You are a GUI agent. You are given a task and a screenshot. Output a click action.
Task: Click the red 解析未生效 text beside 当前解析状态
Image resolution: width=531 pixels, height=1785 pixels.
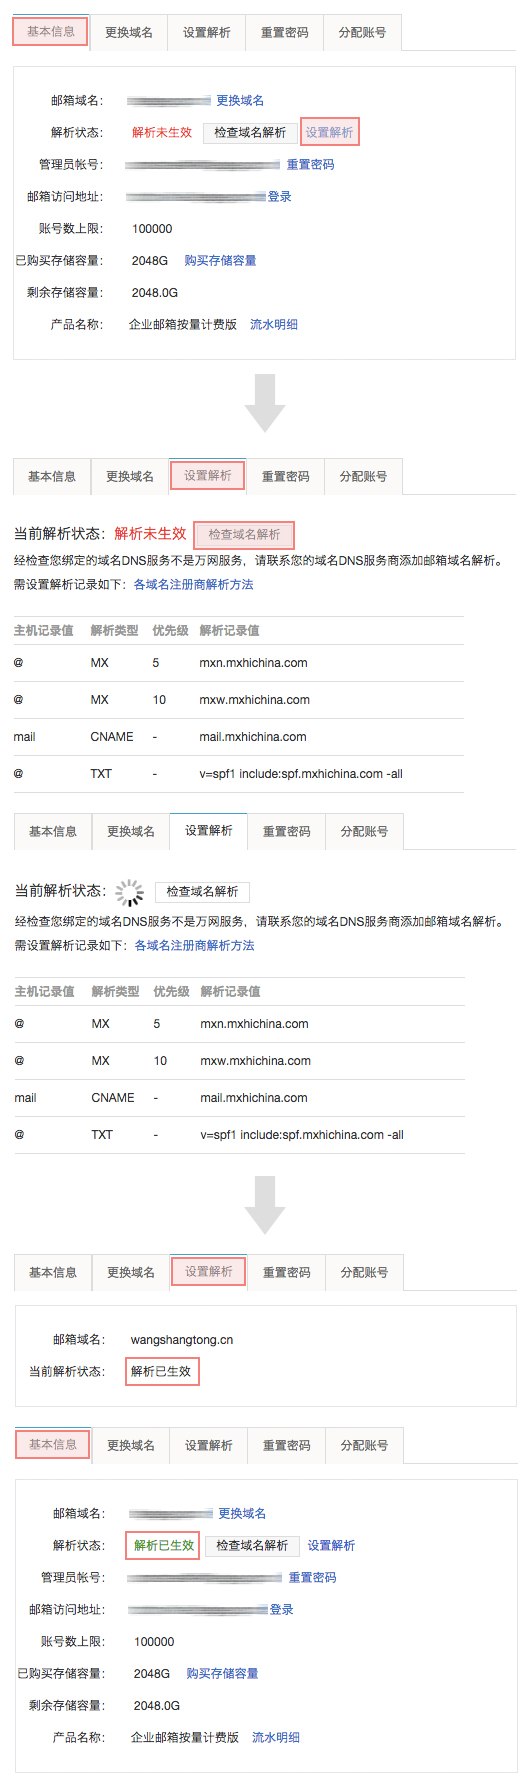point(150,534)
